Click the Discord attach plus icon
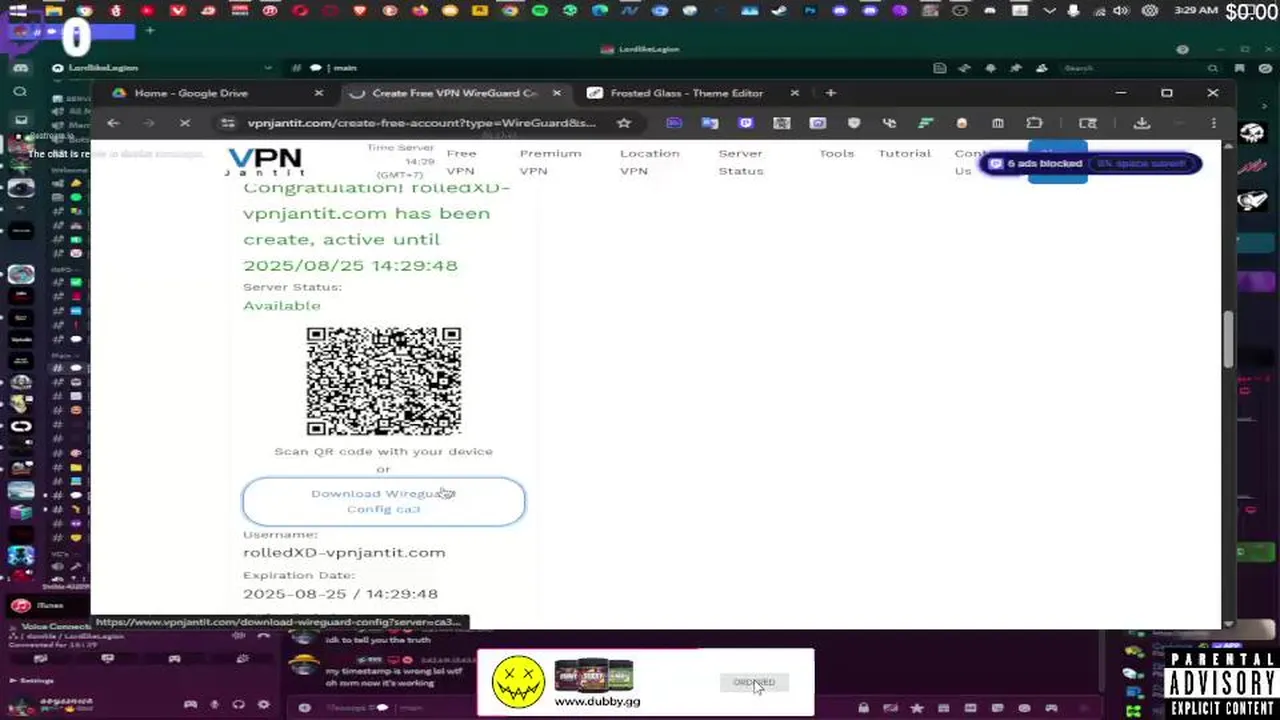This screenshot has height=720, width=1280. 305,708
